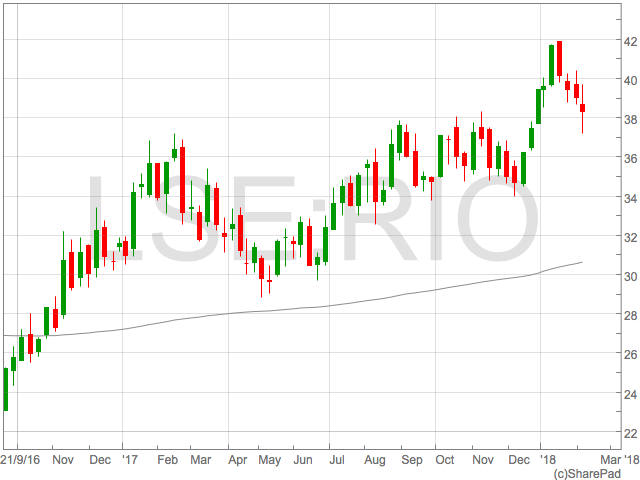Screen dimensions: 640x480
Task: Click the Jun label on the time axis
Action: click(303, 460)
